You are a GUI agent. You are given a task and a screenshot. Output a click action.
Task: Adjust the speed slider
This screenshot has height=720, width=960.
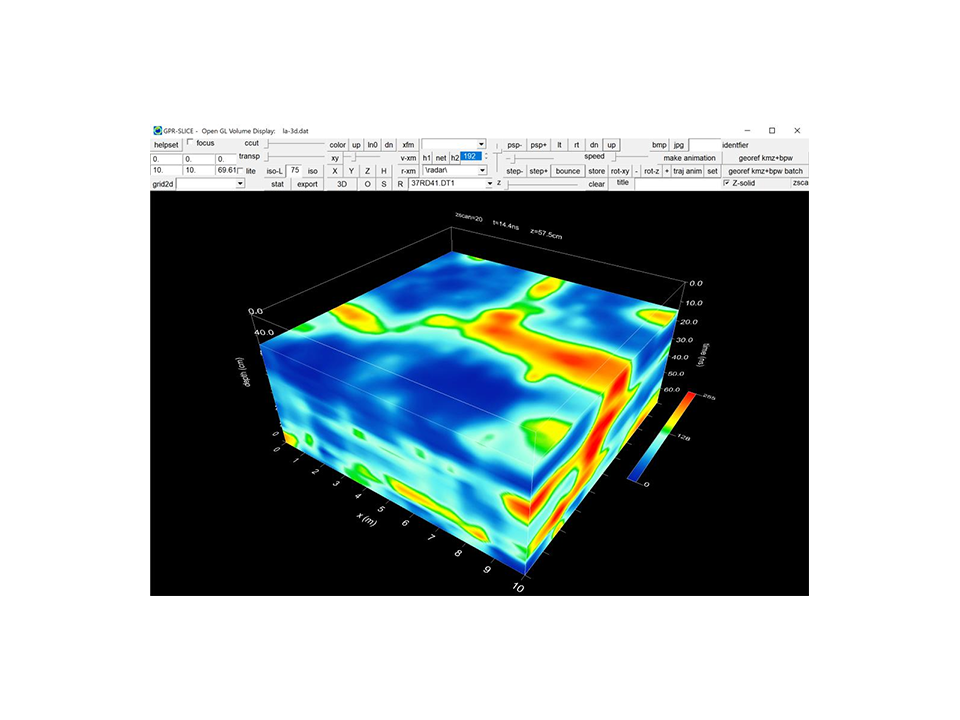(614, 157)
